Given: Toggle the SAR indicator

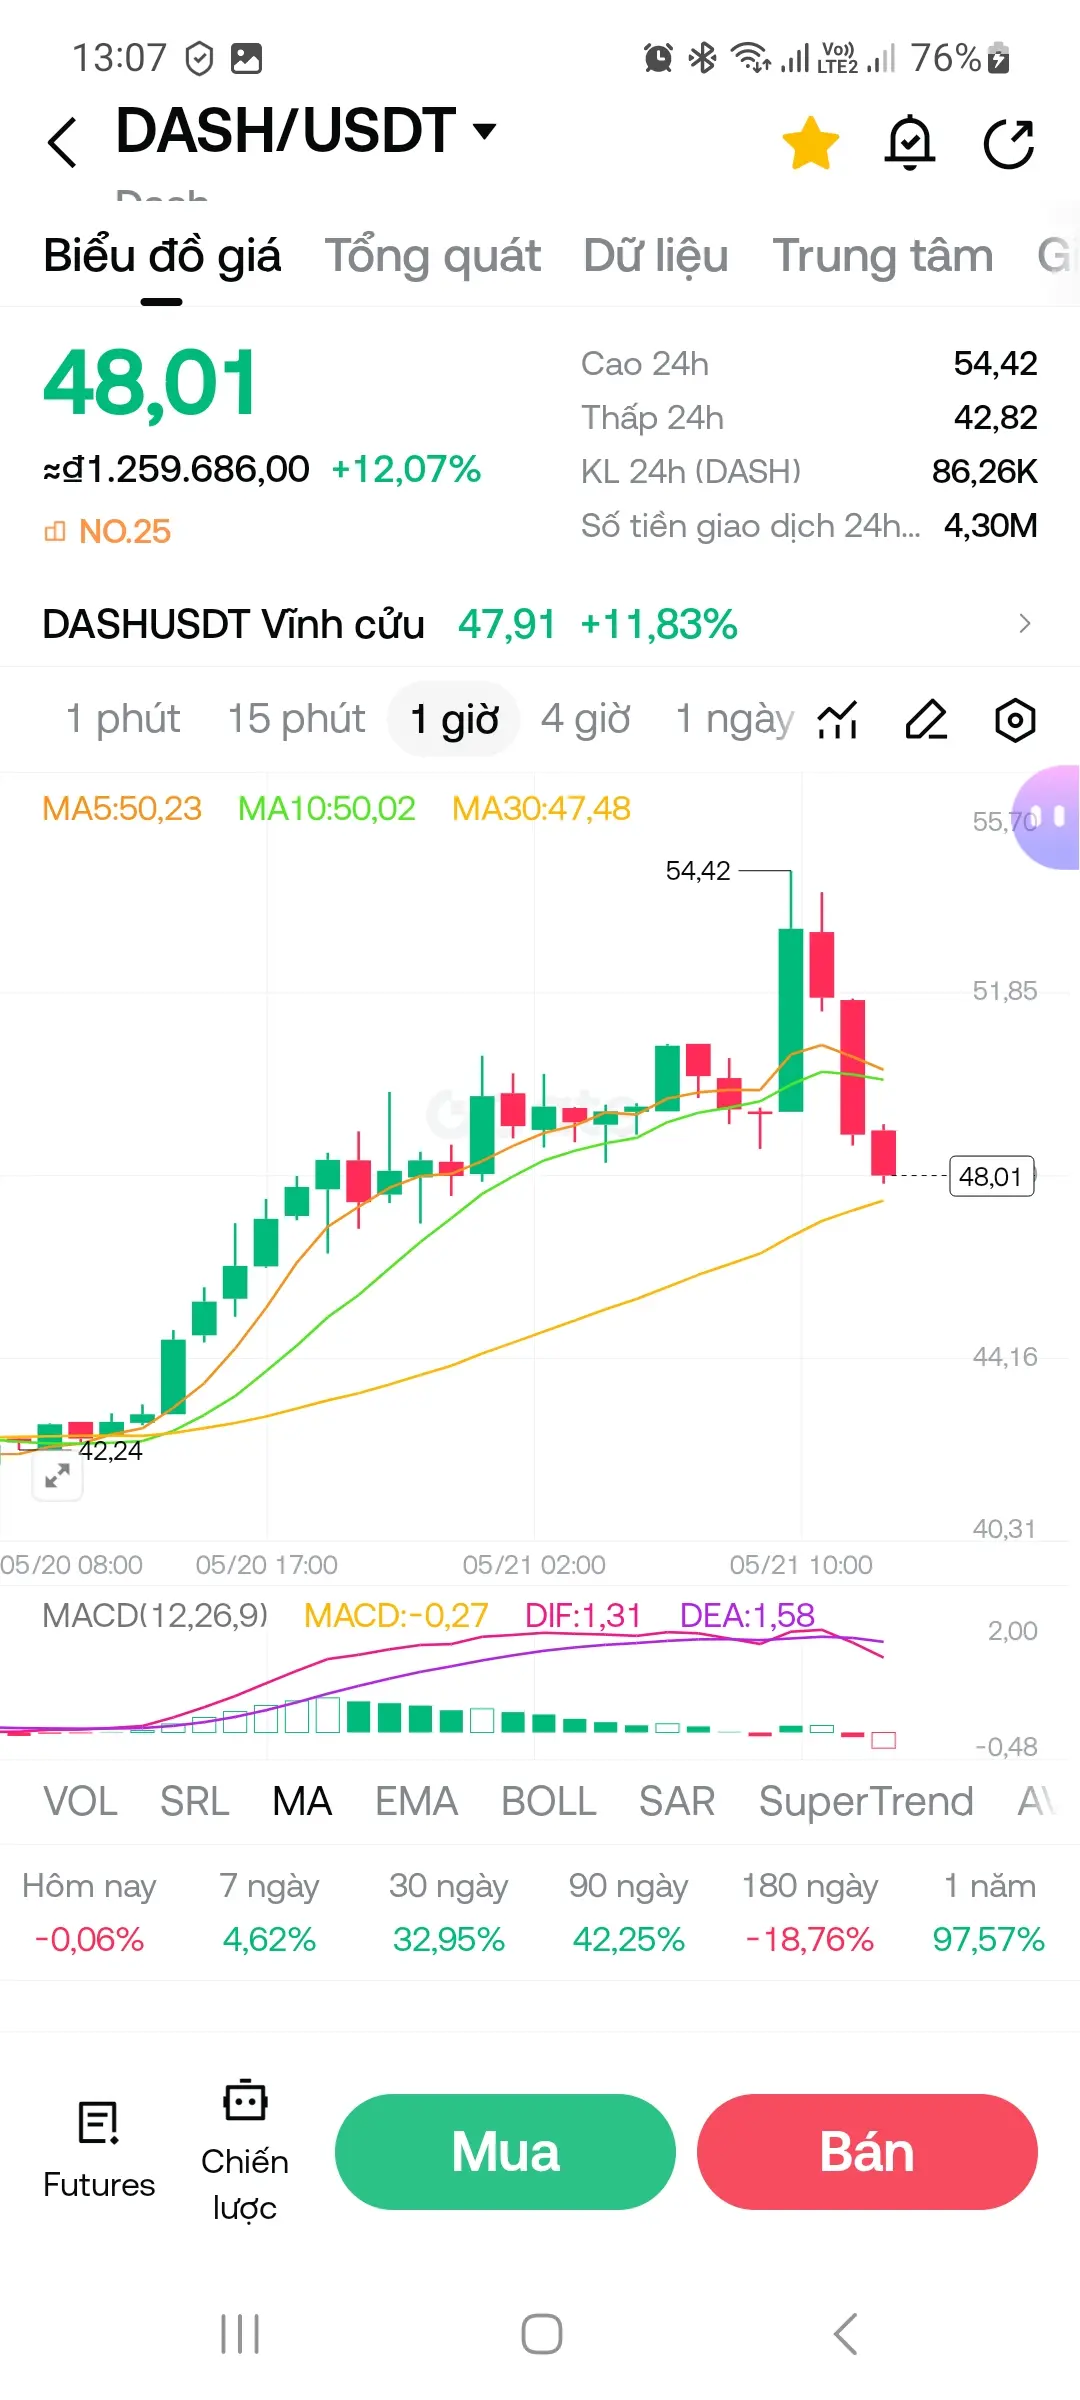Looking at the screenshot, I should 677,1802.
